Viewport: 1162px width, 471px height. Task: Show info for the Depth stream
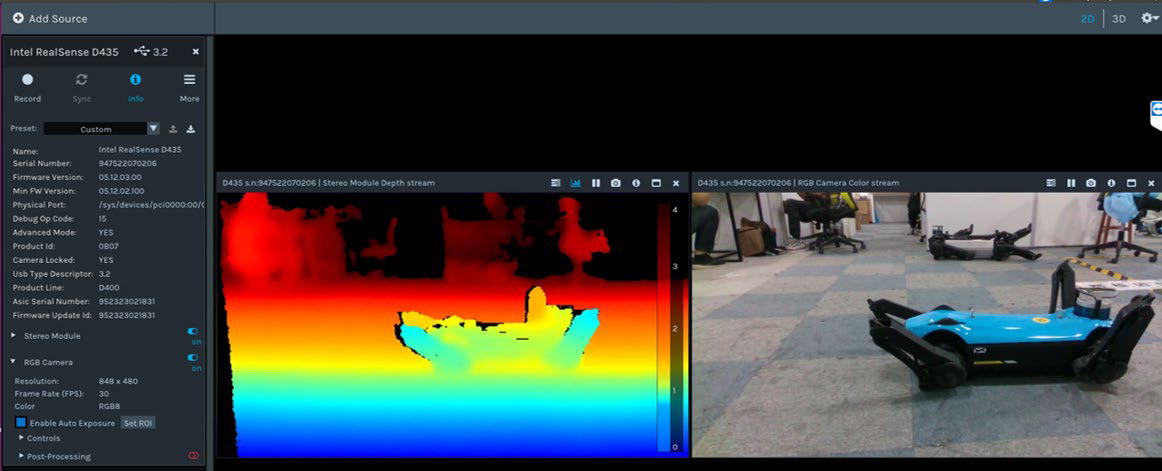pos(636,183)
